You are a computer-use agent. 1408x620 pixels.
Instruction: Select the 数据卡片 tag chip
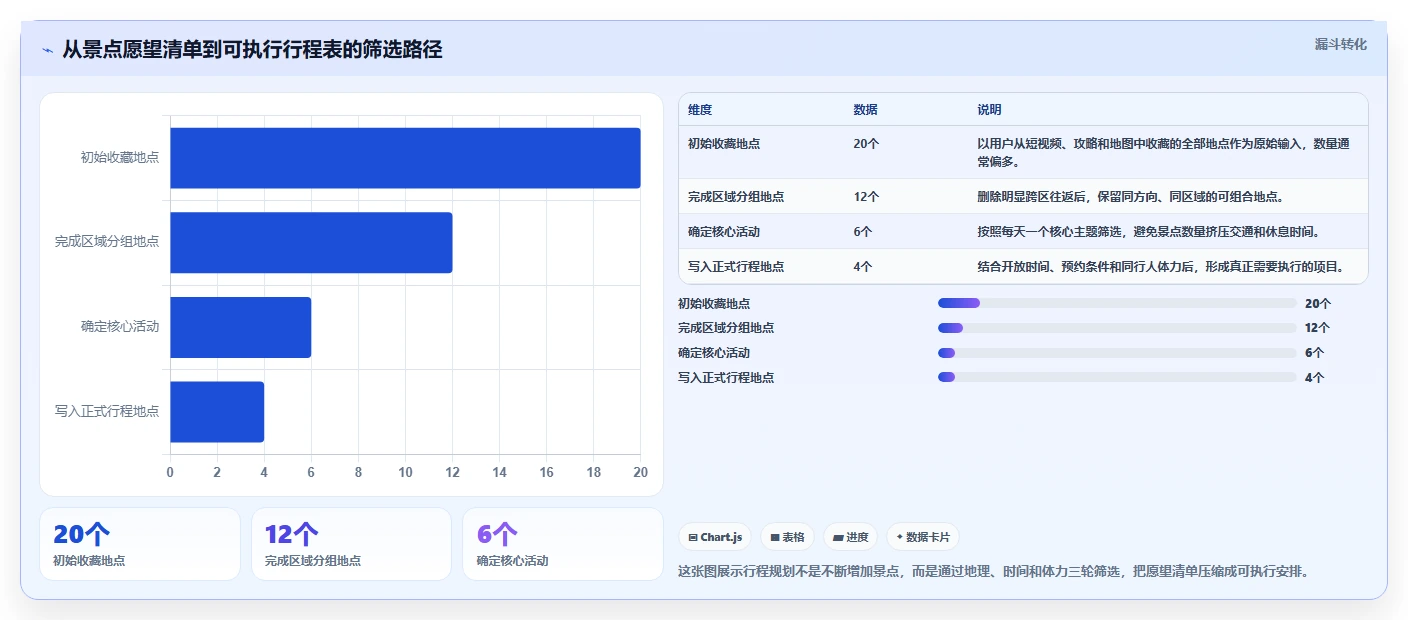(923, 537)
